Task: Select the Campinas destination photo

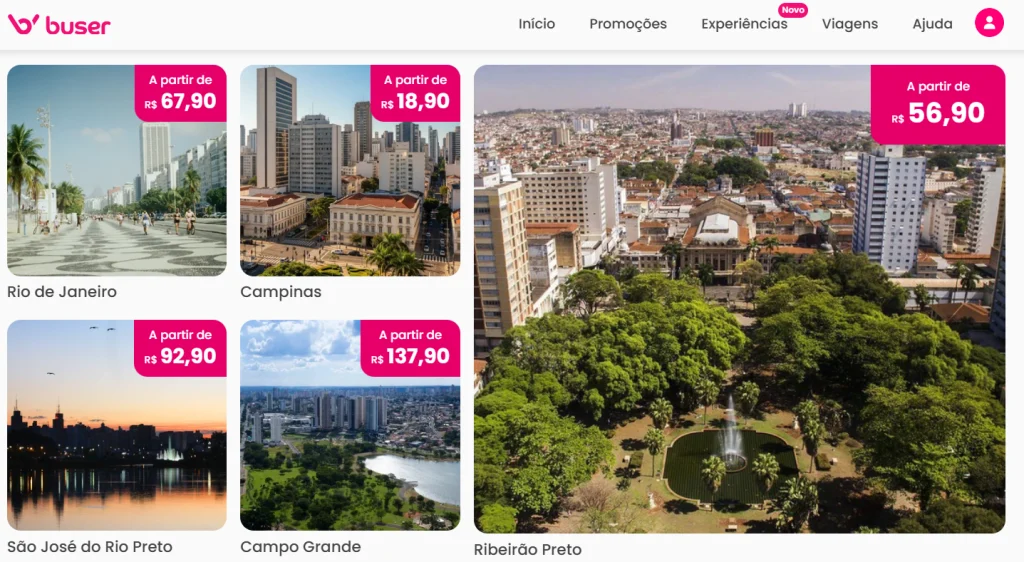Action: click(x=350, y=170)
